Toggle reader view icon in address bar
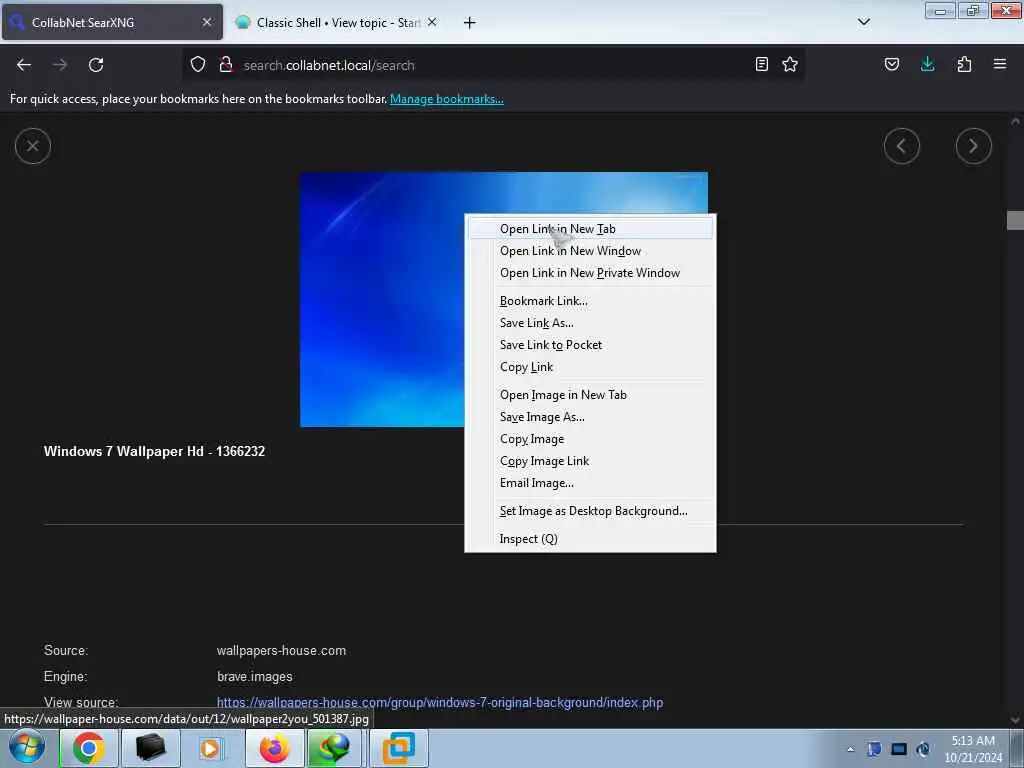This screenshot has height=768, width=1024. click(x=761, y=64)
